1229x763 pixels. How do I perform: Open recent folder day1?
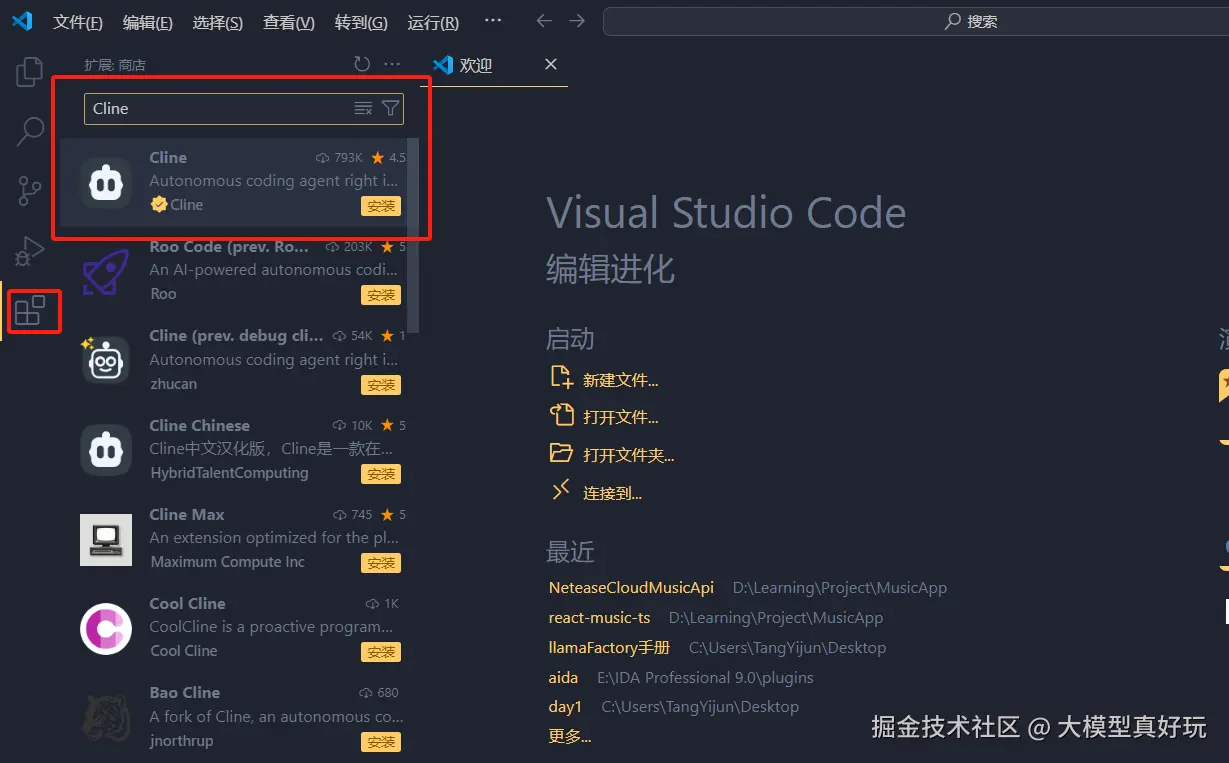pyautogui.click(x=565, y=707)
